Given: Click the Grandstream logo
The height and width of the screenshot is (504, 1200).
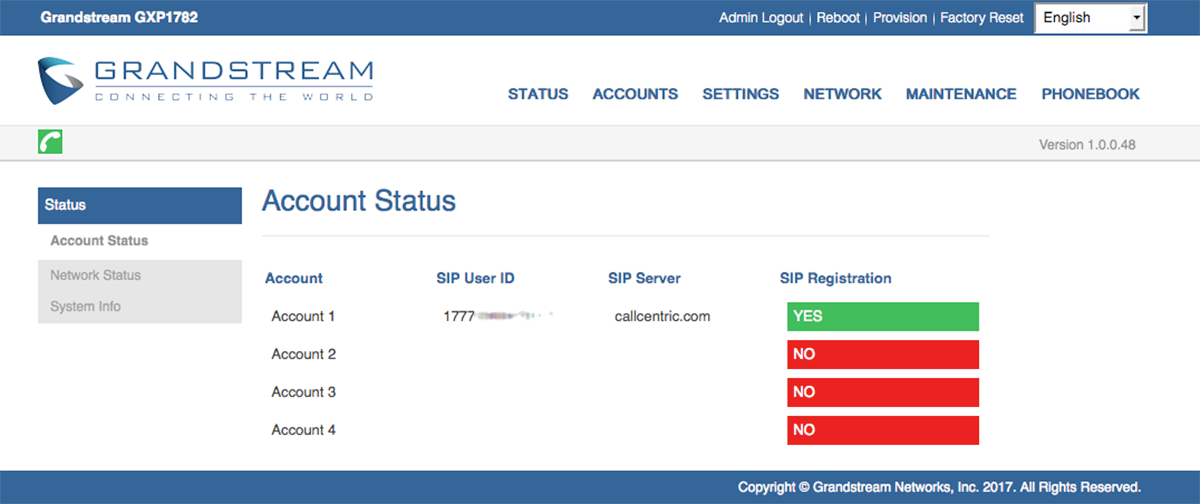Looking at the screenshot, I should coord(205,80).
